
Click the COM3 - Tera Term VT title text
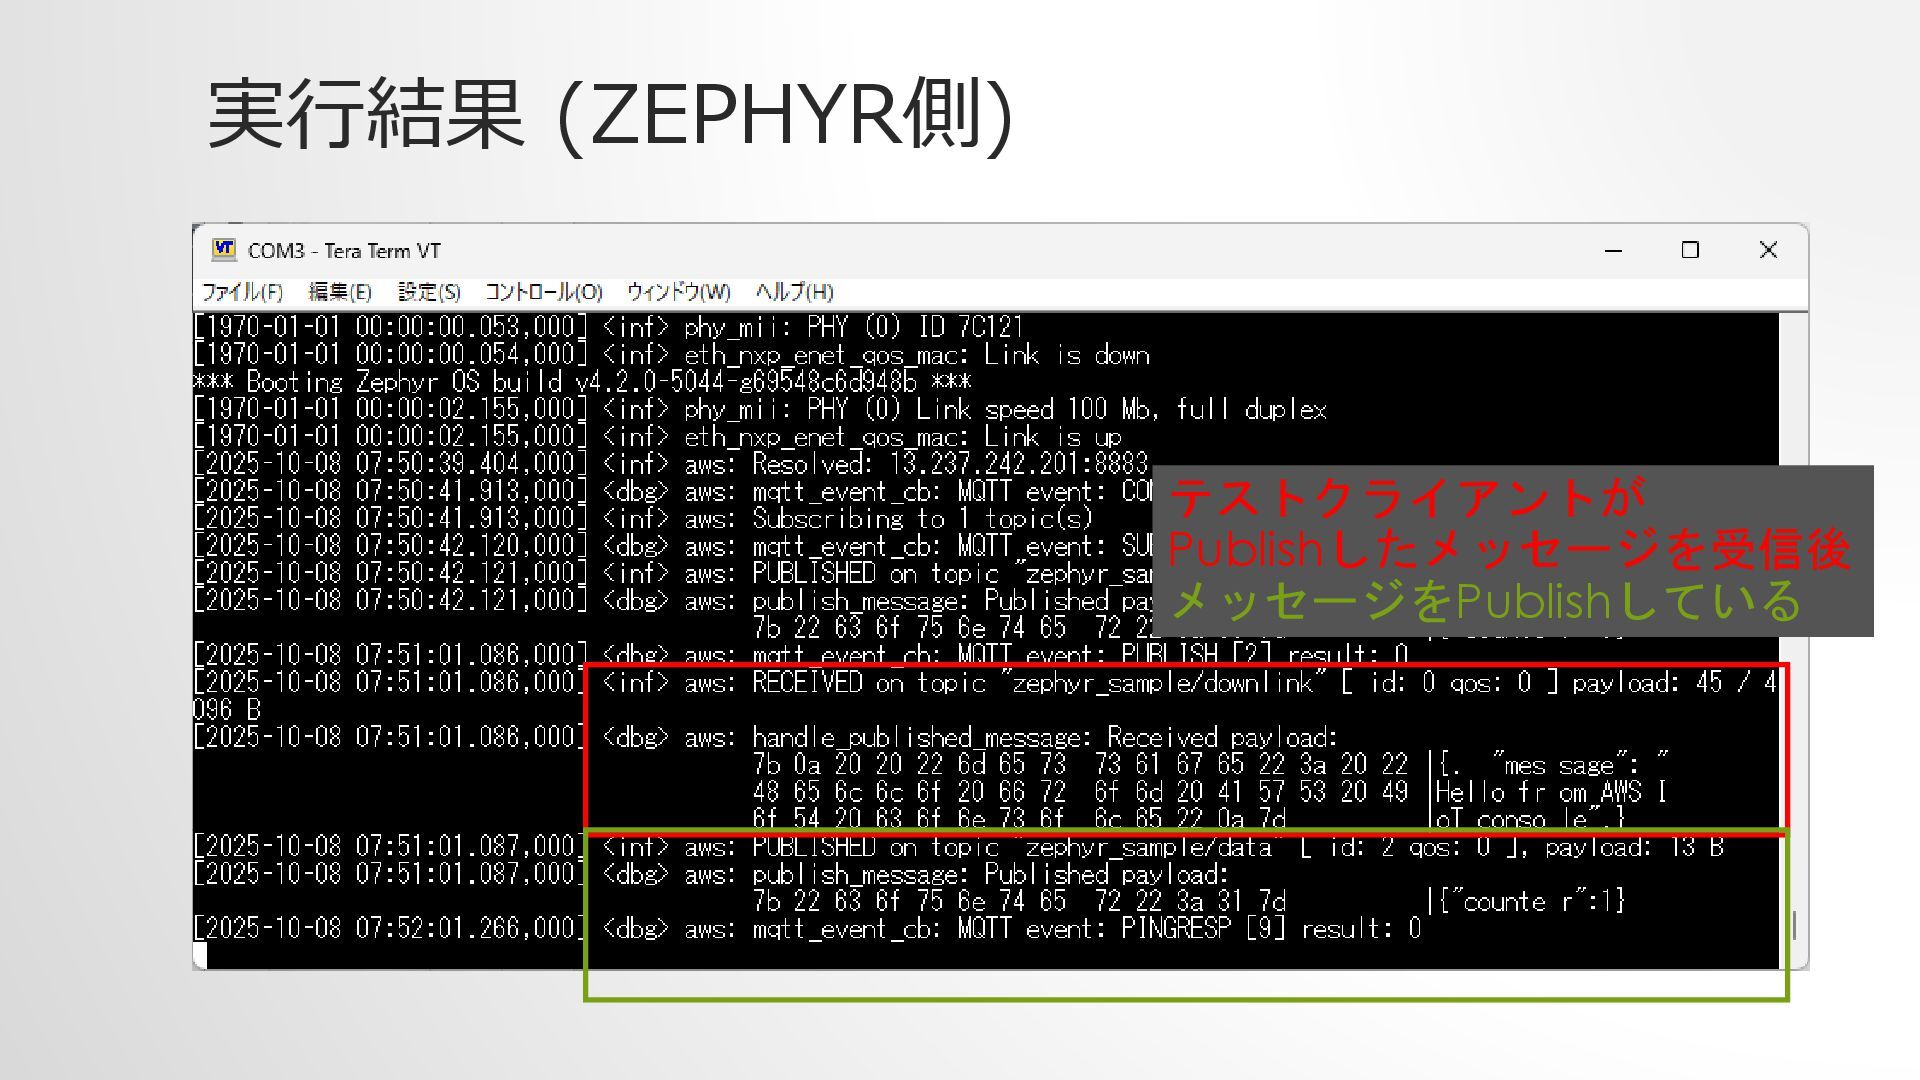pos(344,251)
